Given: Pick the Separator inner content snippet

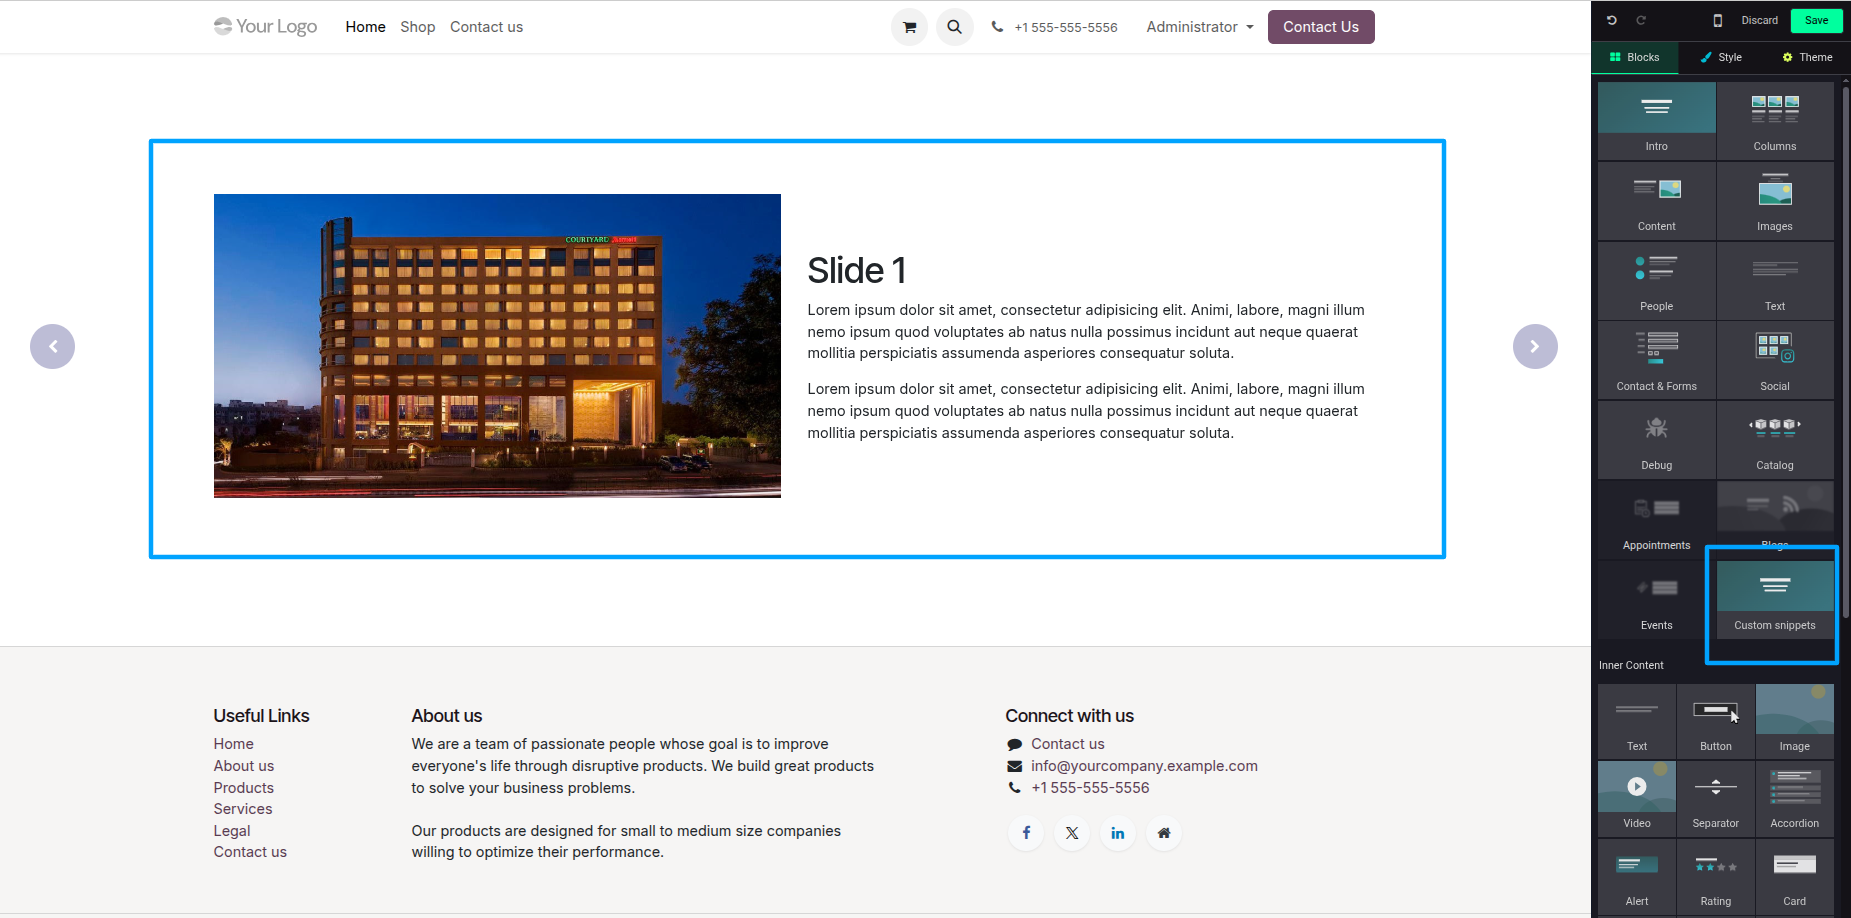Looking at the screenshot, I should 1716,798.
